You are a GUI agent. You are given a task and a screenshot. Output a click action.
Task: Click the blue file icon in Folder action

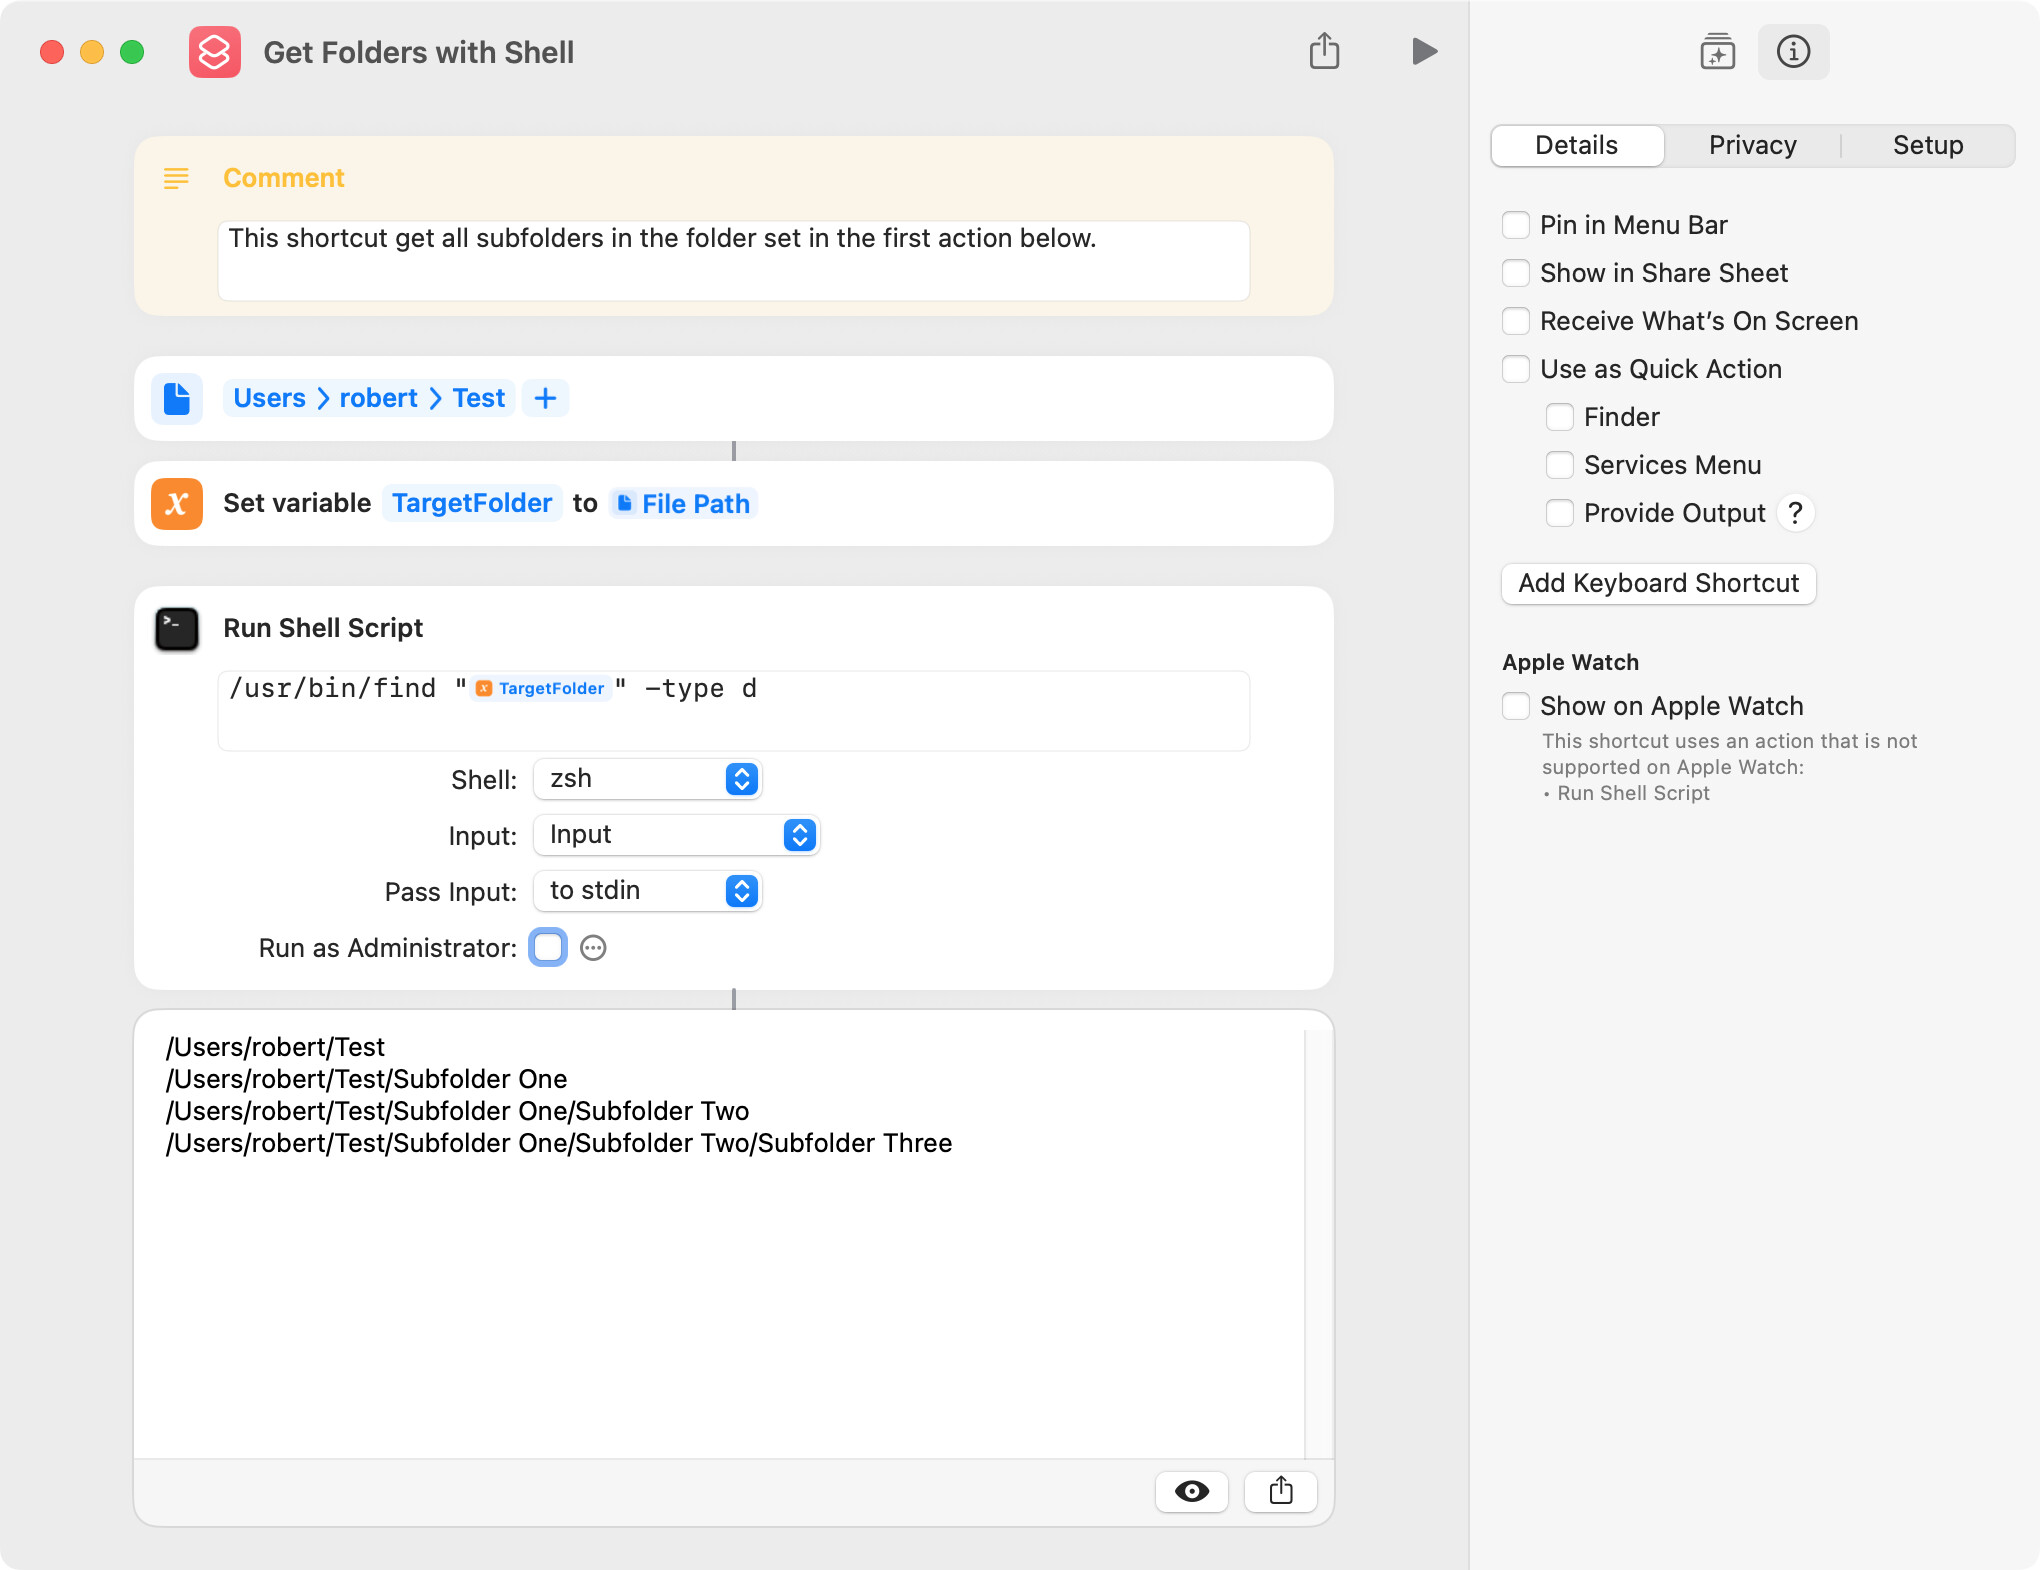177,398
